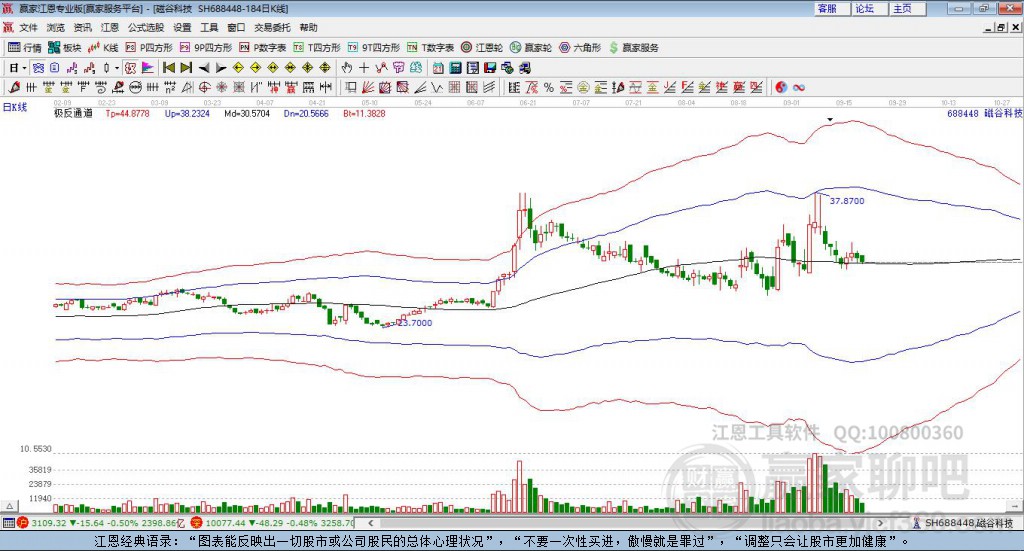Launch the 赢家轮 wheel tool
This screenshot has height=551, width=1024.
tap(530, 48)
